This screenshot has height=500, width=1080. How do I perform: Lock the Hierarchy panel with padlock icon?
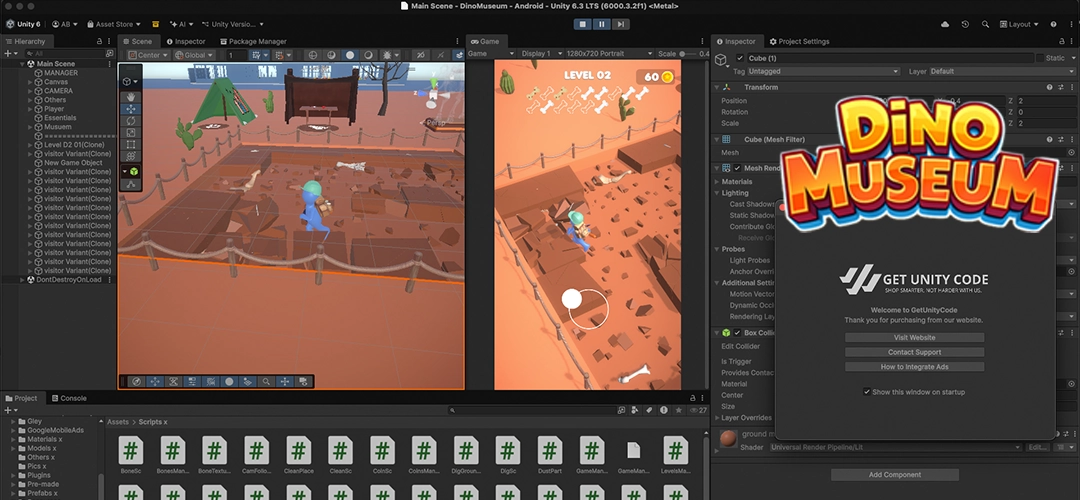click(x=98, y=41)
